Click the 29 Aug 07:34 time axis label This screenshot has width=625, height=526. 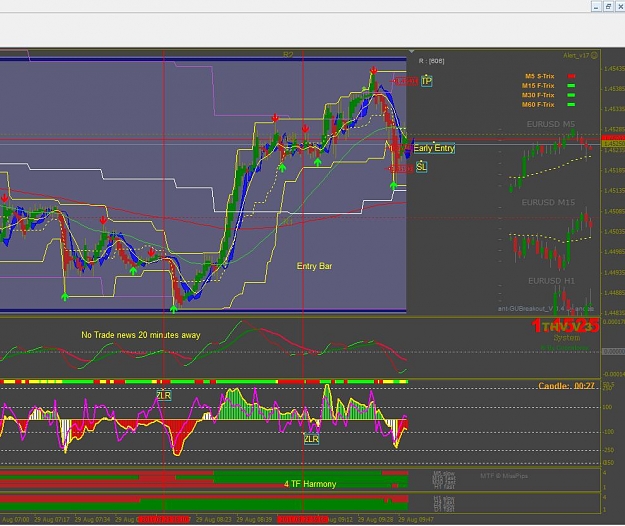(92, 520)
